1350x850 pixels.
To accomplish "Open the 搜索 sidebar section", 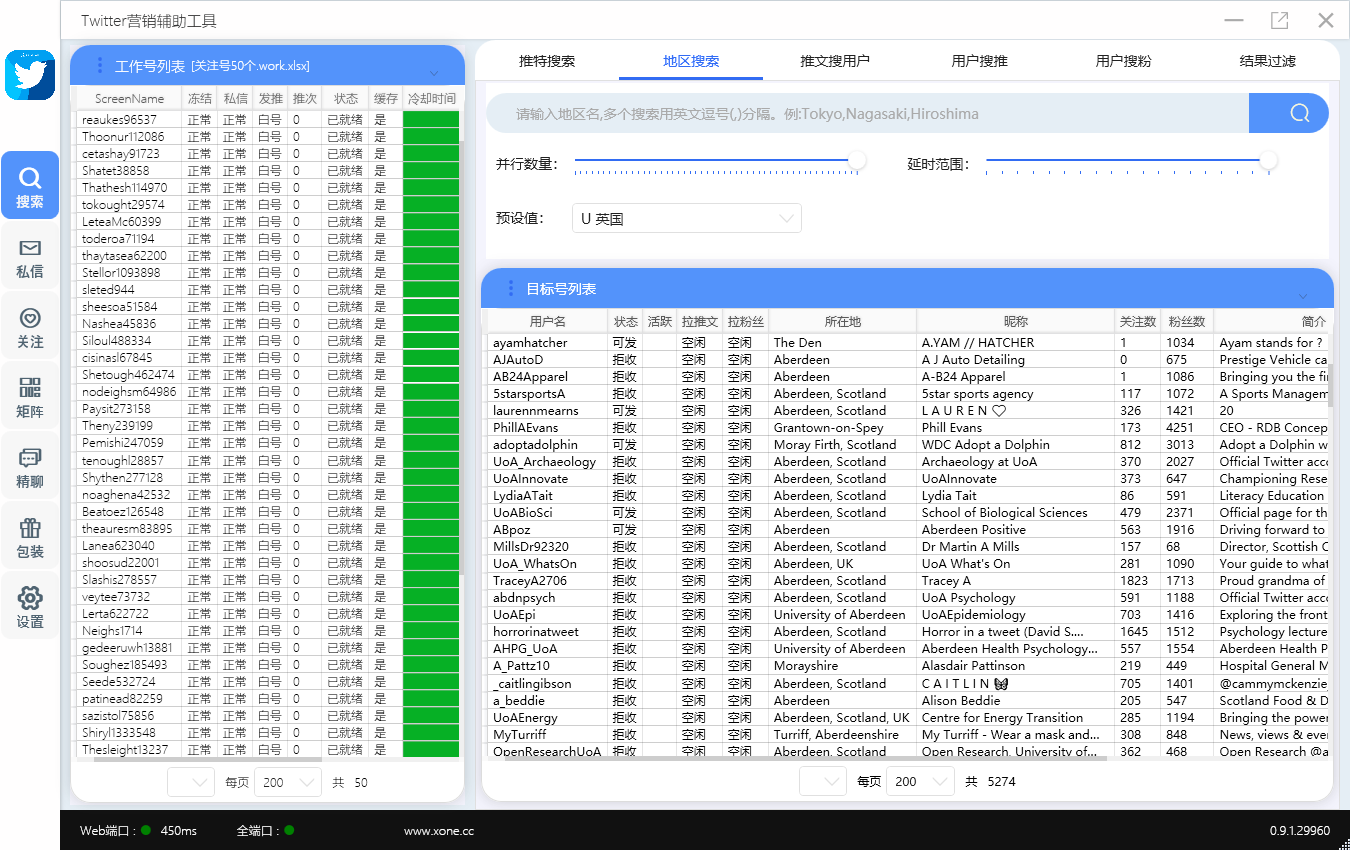I will pyautogui.click(x=30, y=186).
